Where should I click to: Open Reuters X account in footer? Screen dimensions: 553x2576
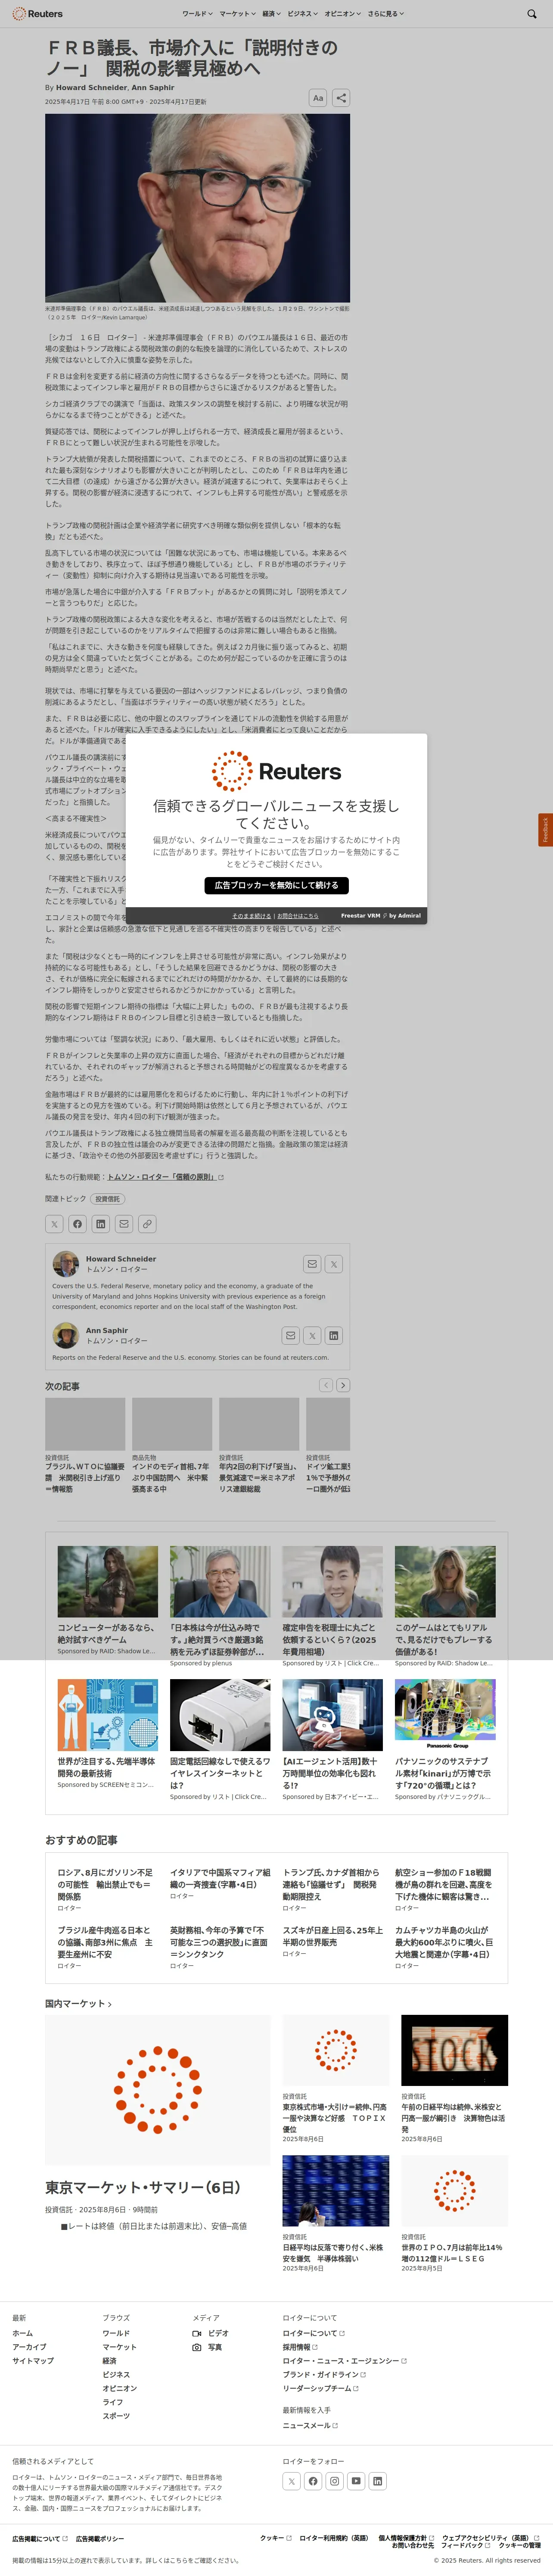click(x=291, y=2481)
